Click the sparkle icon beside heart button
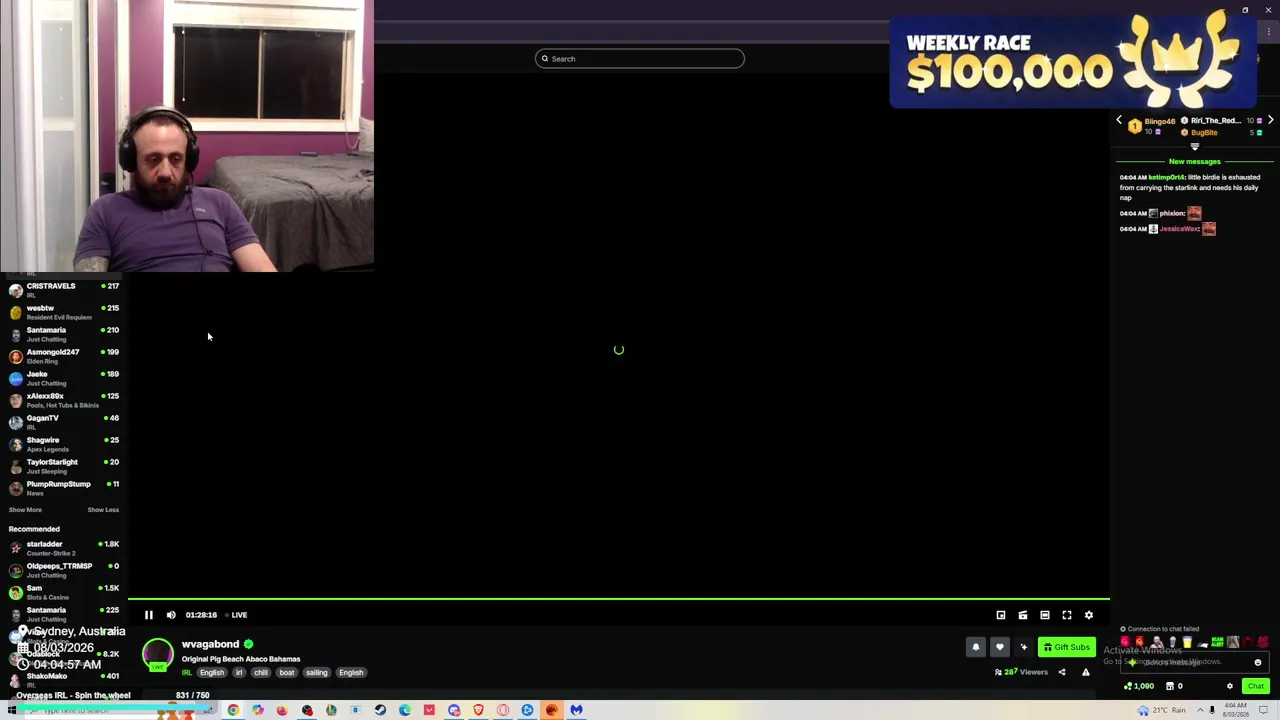 pyautogui.click(x=1023, y=647)
